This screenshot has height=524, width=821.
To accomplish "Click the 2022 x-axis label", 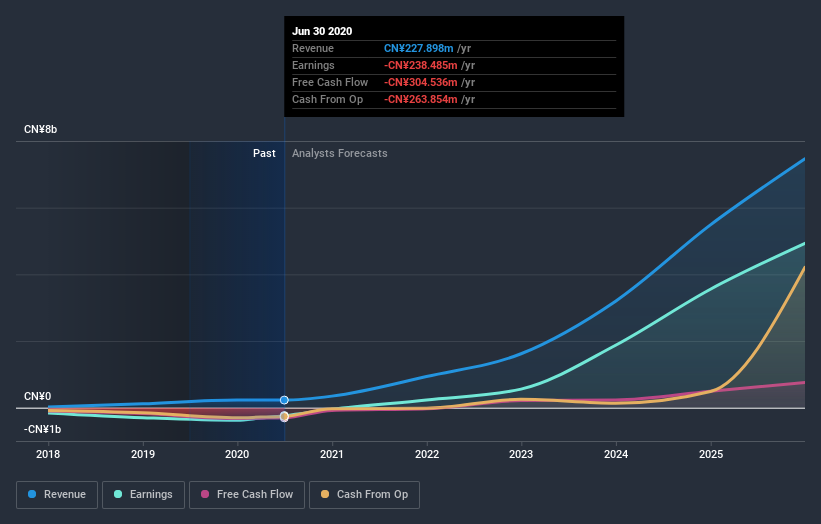I will tap(427, 454).
